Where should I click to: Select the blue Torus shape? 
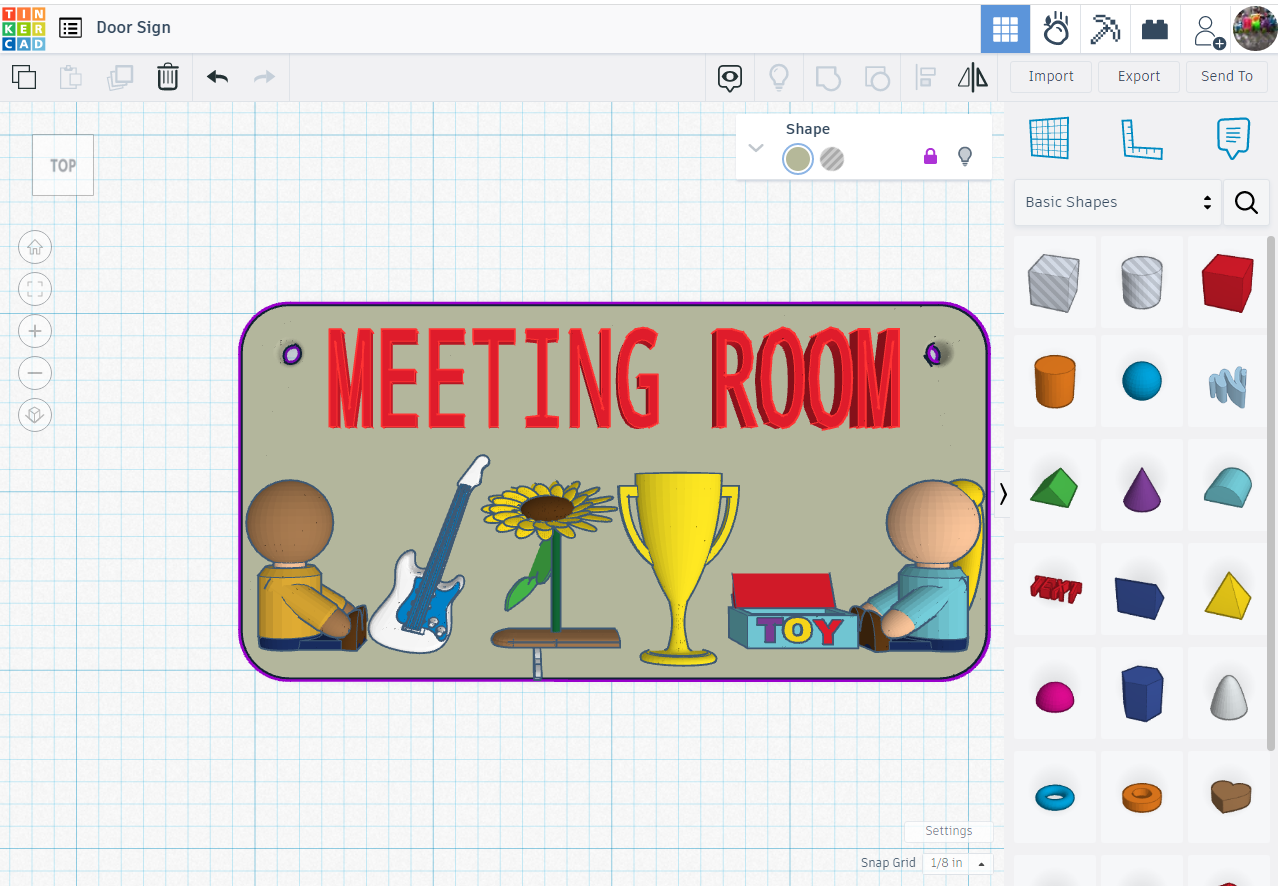[1054, 797]
